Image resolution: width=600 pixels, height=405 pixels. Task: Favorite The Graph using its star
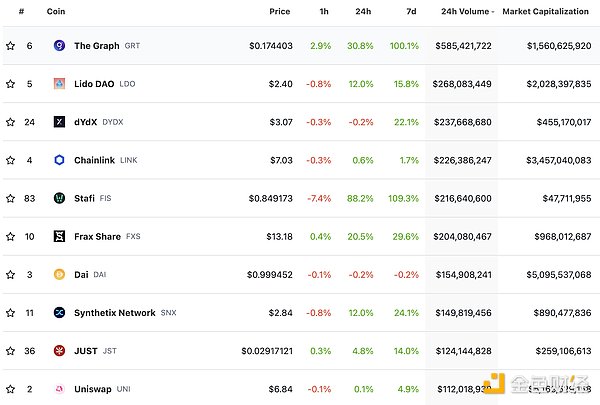[11, 46]
